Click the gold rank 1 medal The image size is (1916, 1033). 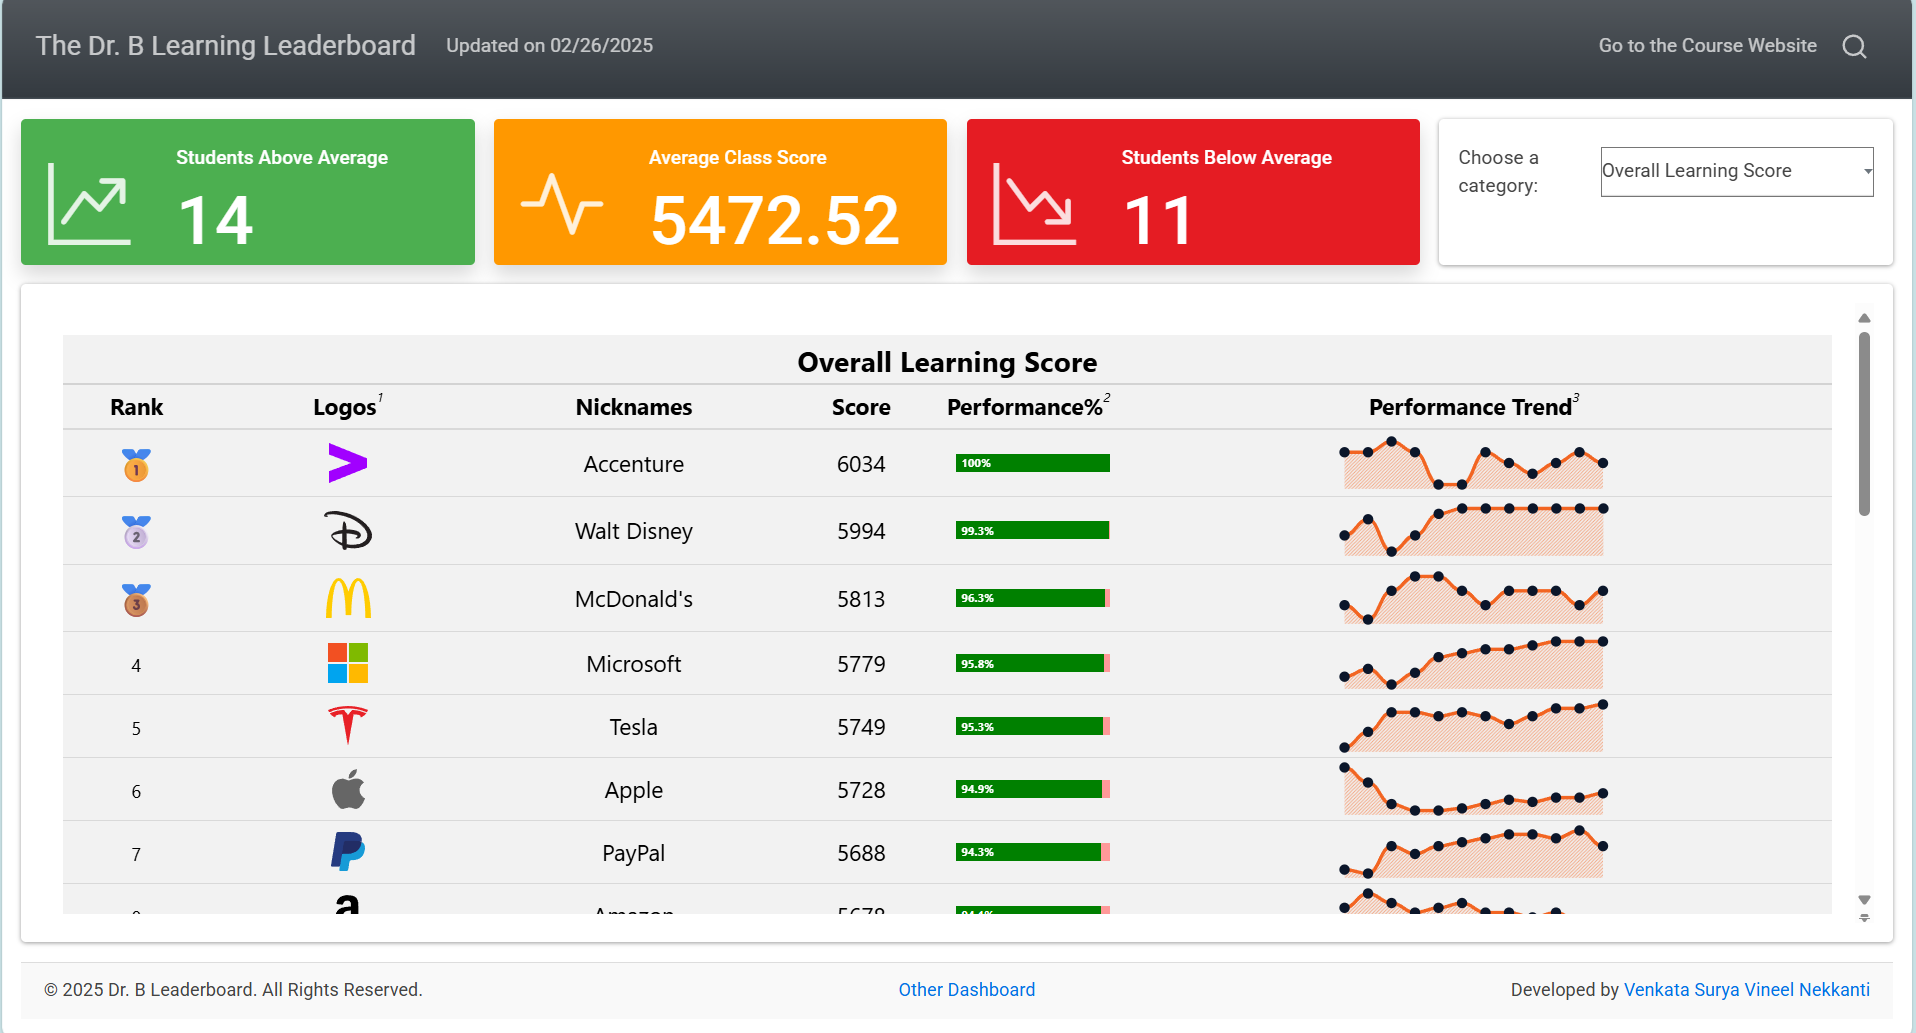click(x=136, y=465)
